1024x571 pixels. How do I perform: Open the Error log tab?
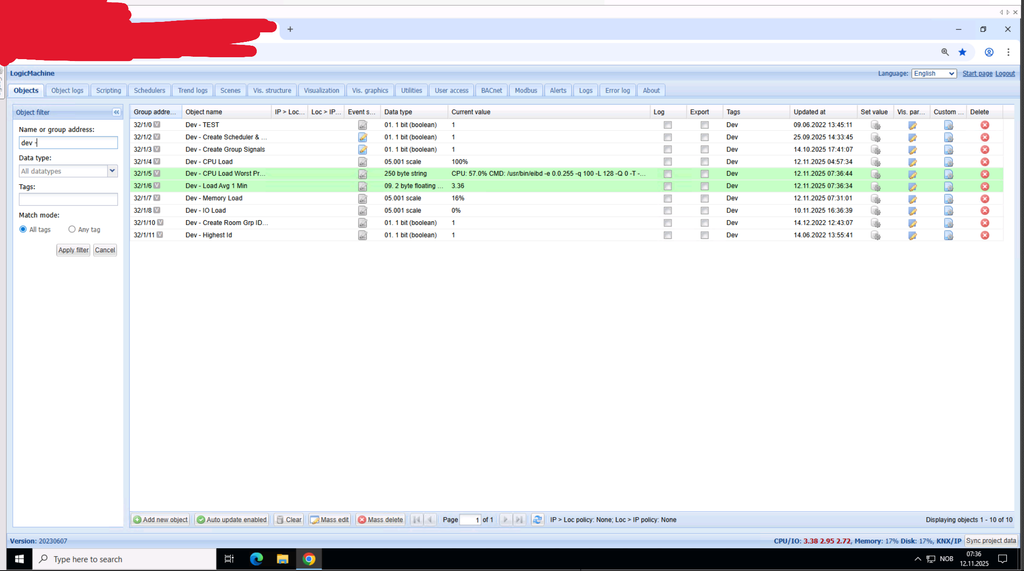[x=617, y=91]
